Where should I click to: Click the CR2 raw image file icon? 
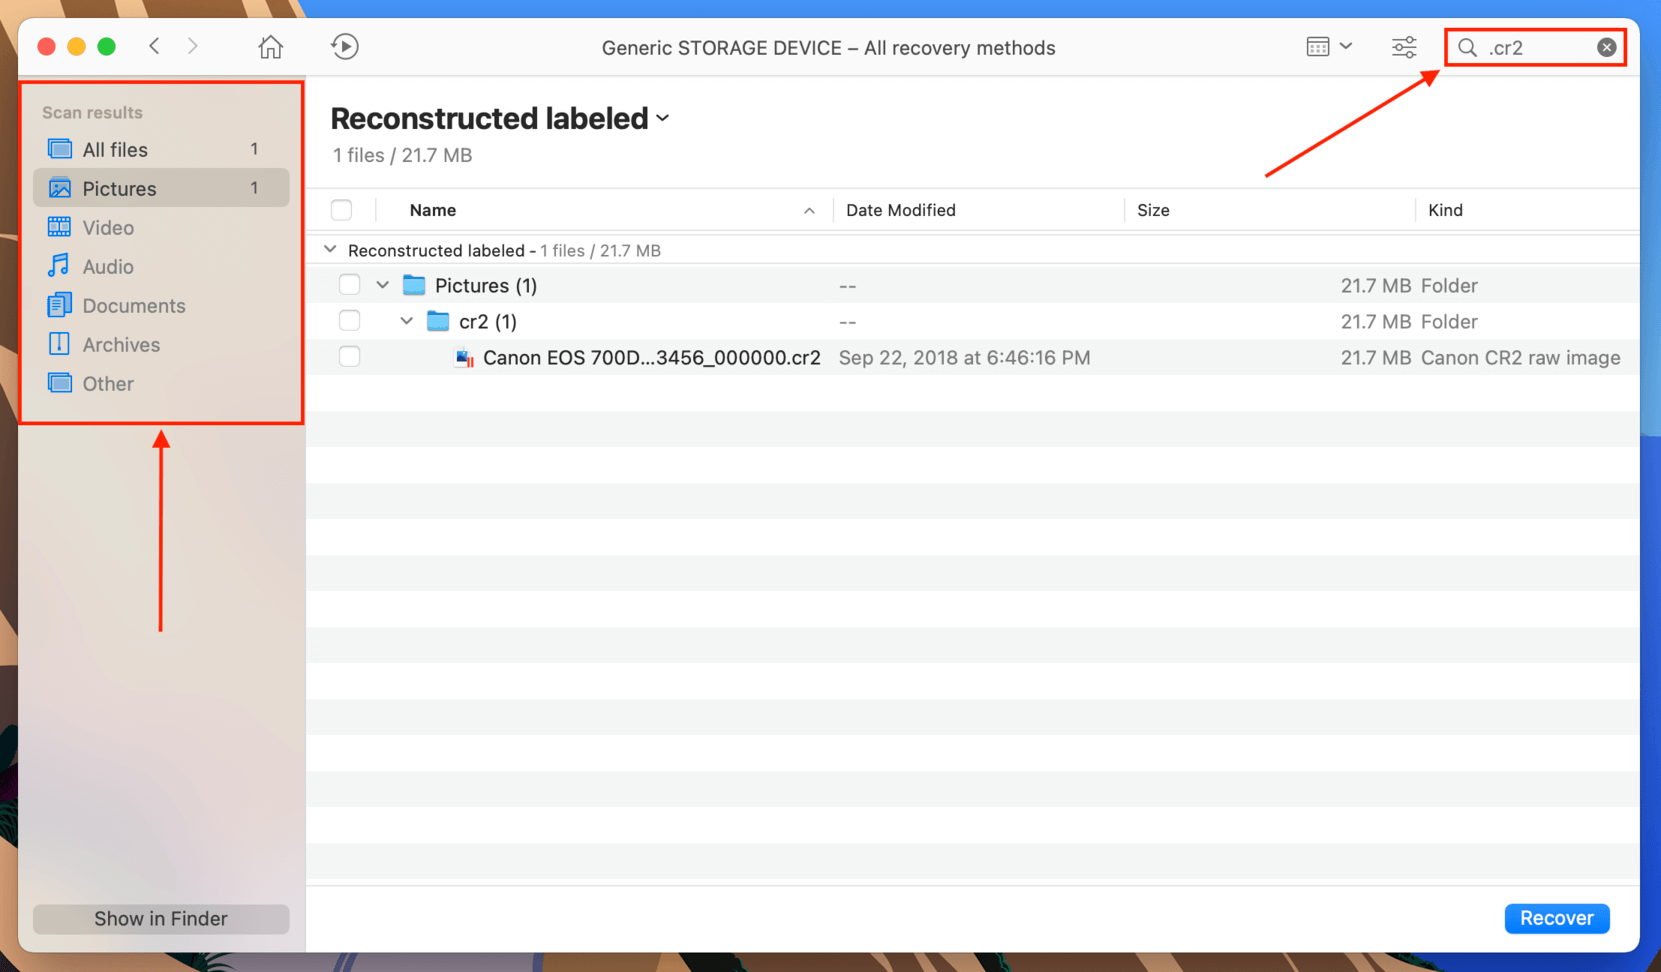click(x=464, y=357)
